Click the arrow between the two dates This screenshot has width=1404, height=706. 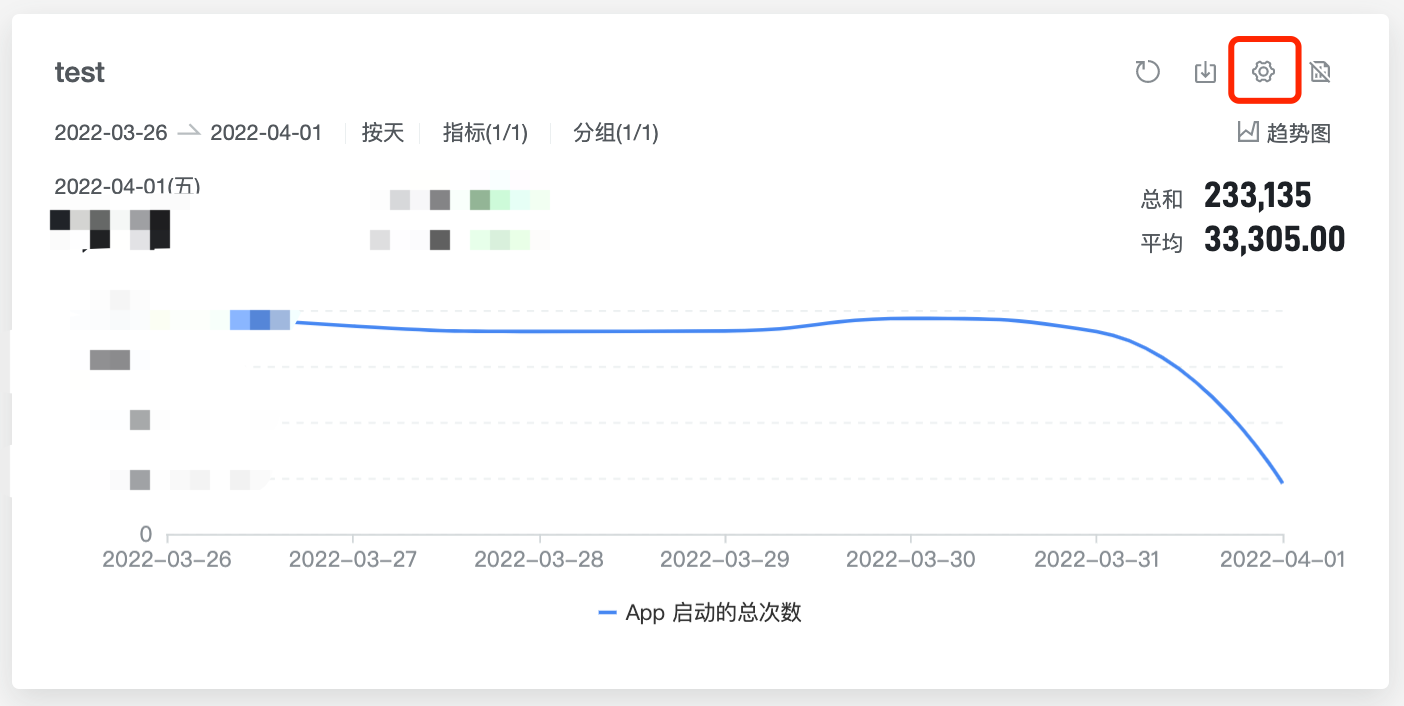click(188, 131)
